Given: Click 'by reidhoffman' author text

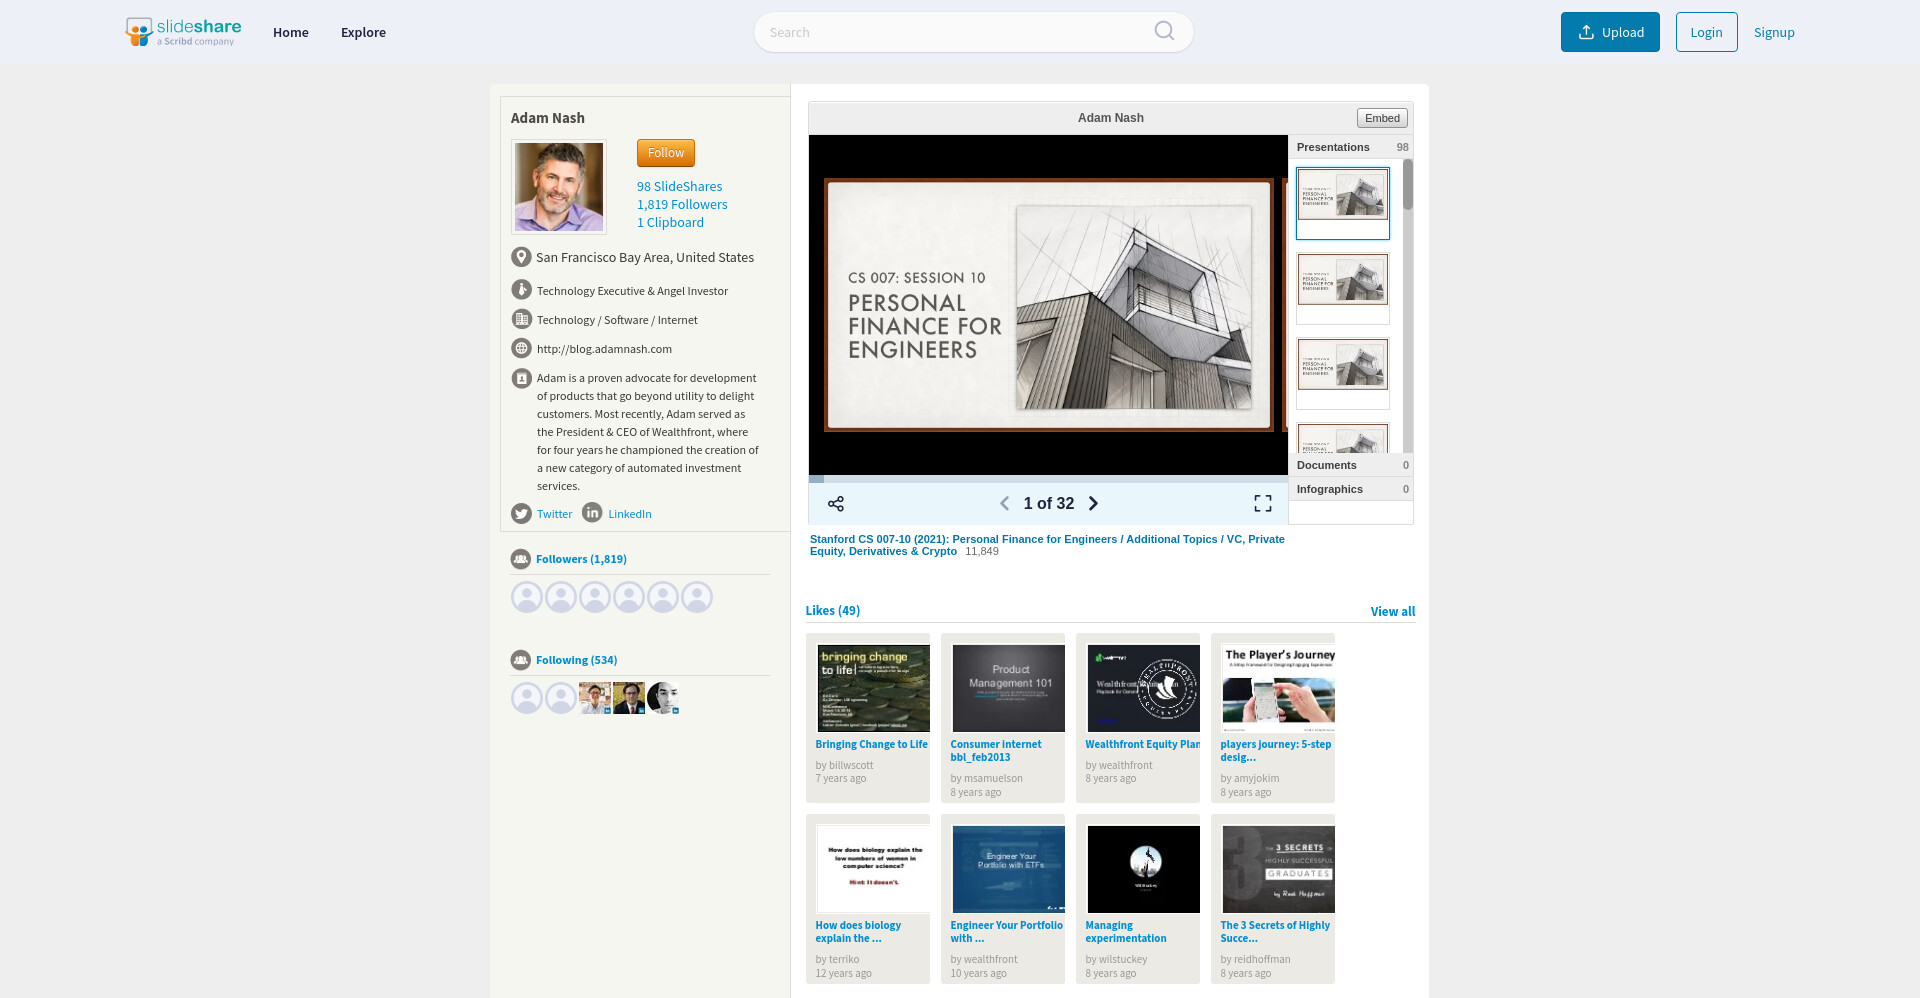Looking at the screenshot, I should [x=1255, y=960].
